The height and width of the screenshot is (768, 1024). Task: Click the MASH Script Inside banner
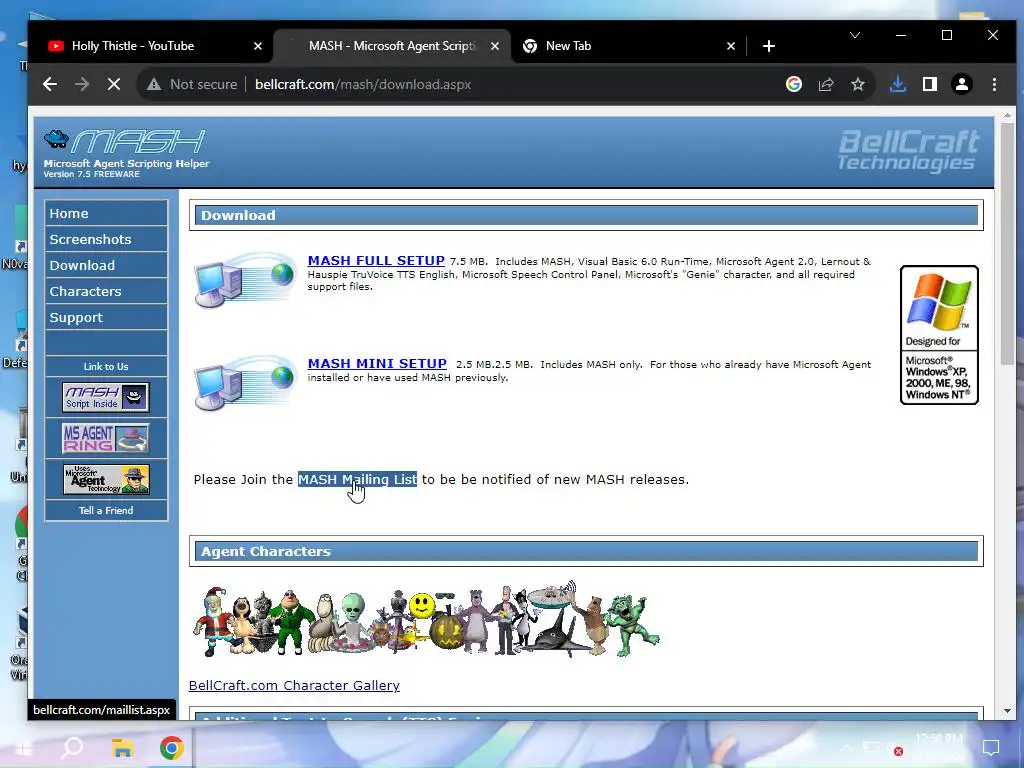(106, 397)
